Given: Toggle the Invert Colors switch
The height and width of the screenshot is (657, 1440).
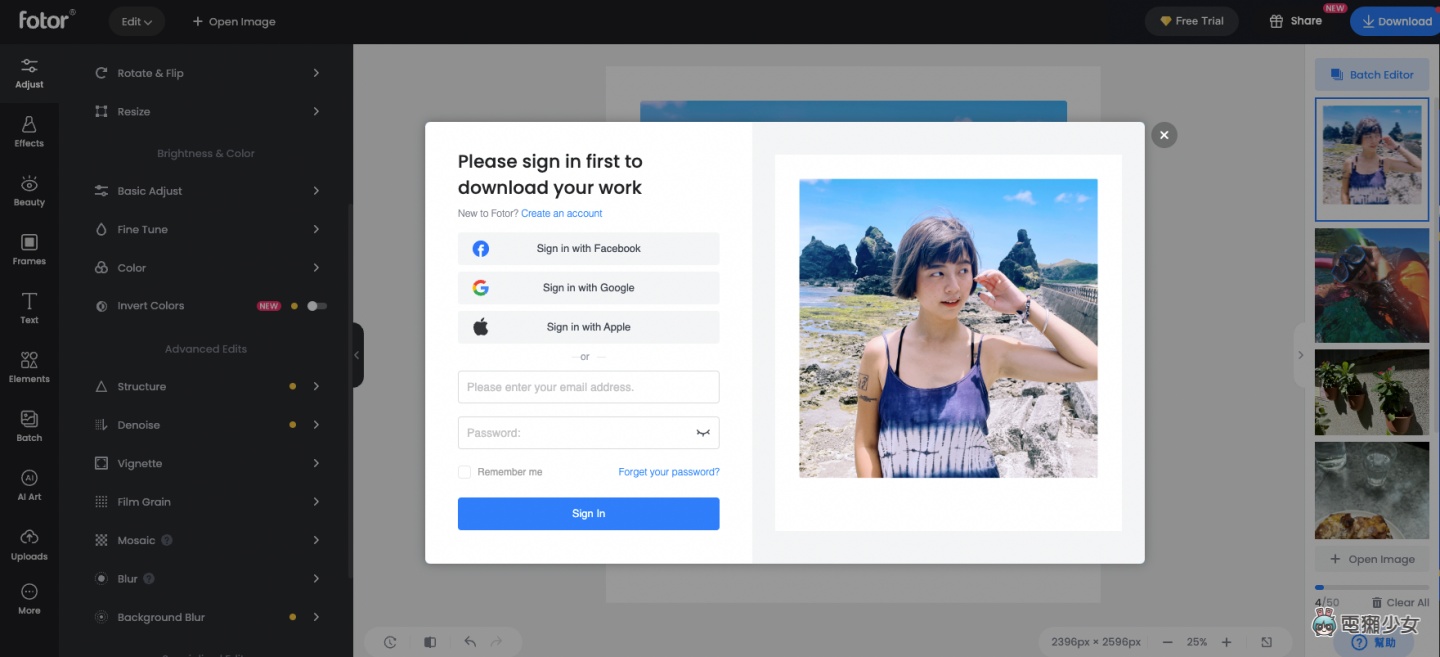Looking at the screenshot, I should click(x=316, y=306).
